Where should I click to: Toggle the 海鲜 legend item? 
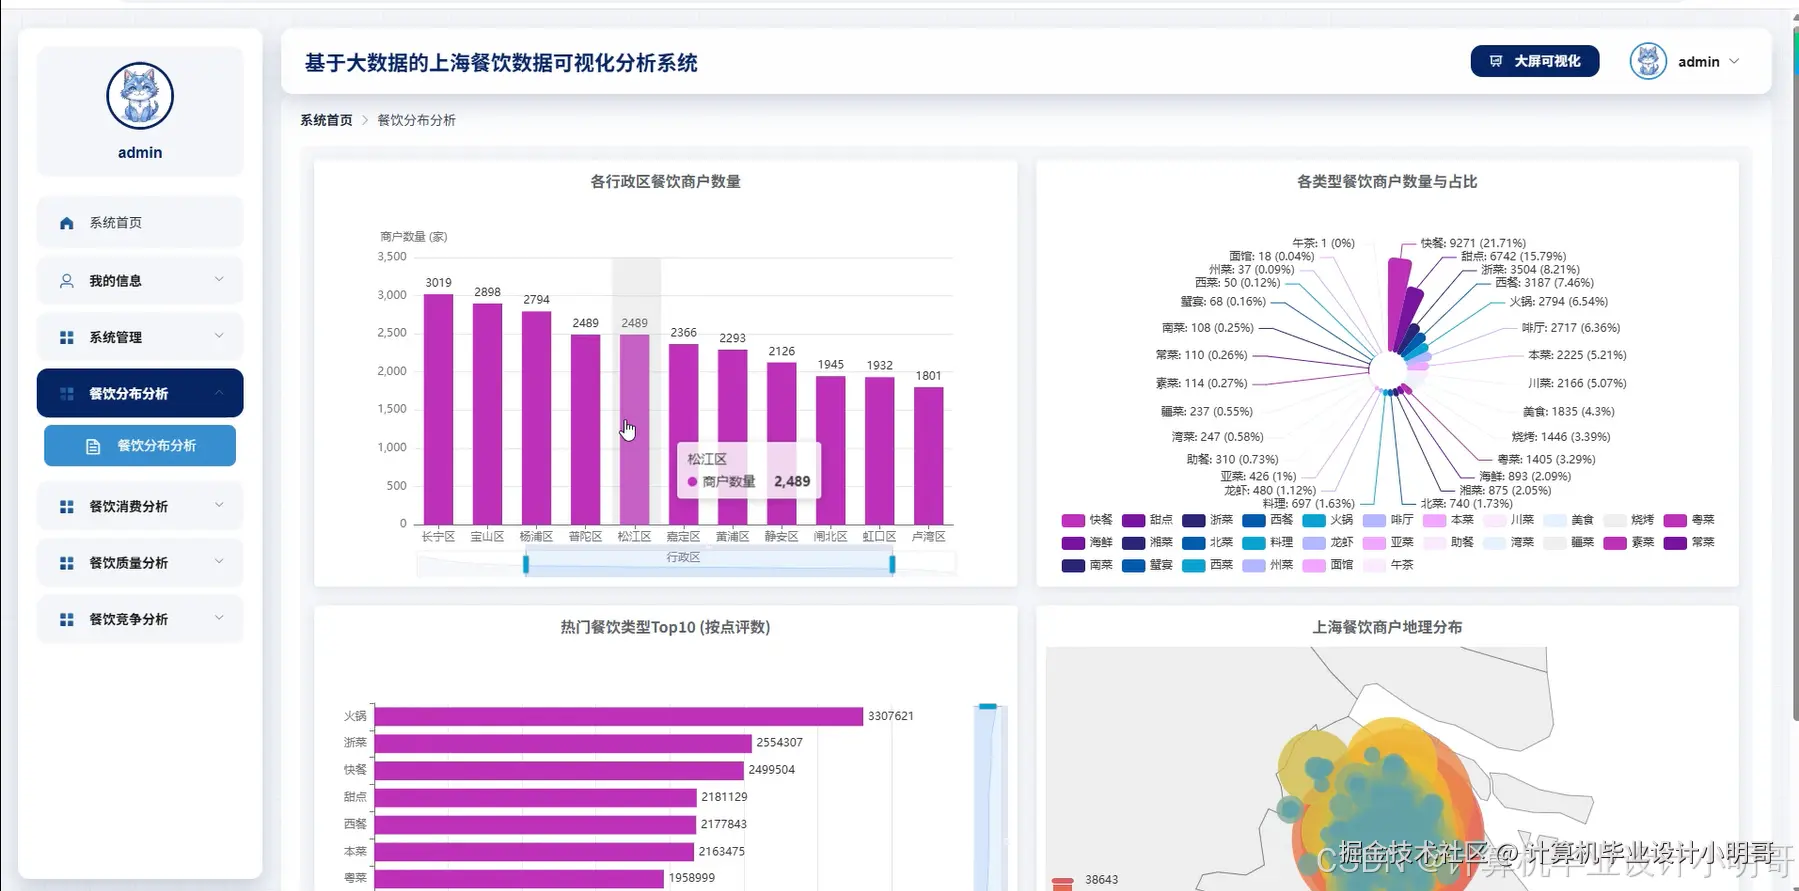pos(1086,542)
